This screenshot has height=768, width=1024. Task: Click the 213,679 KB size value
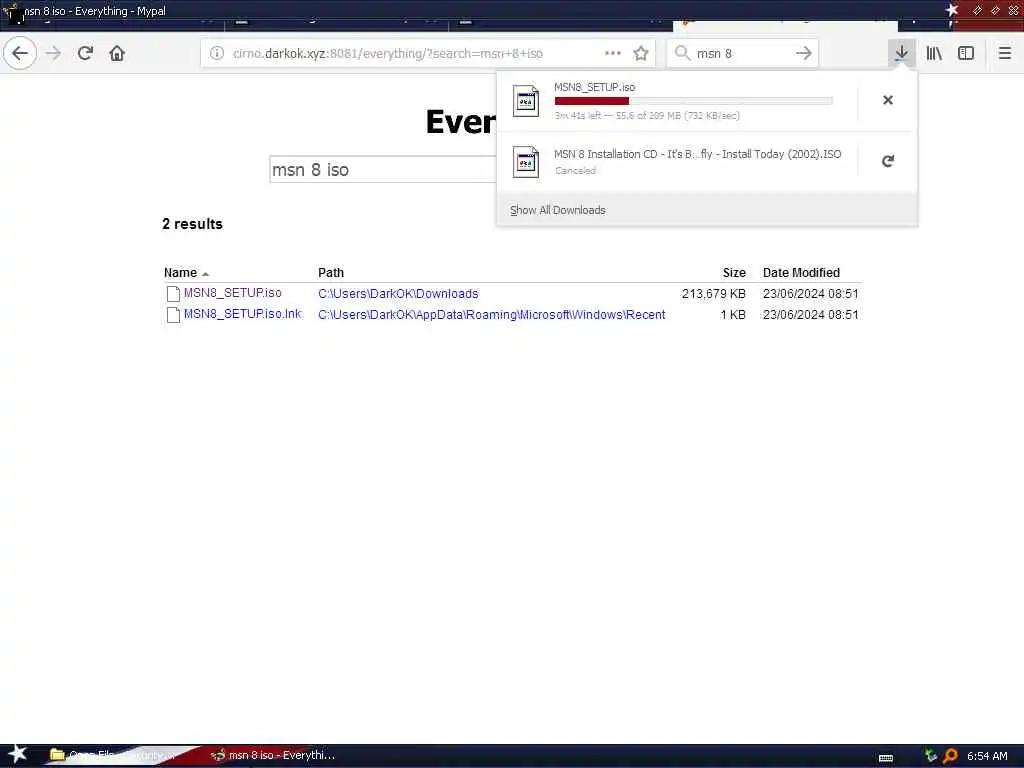coord(714,294)
